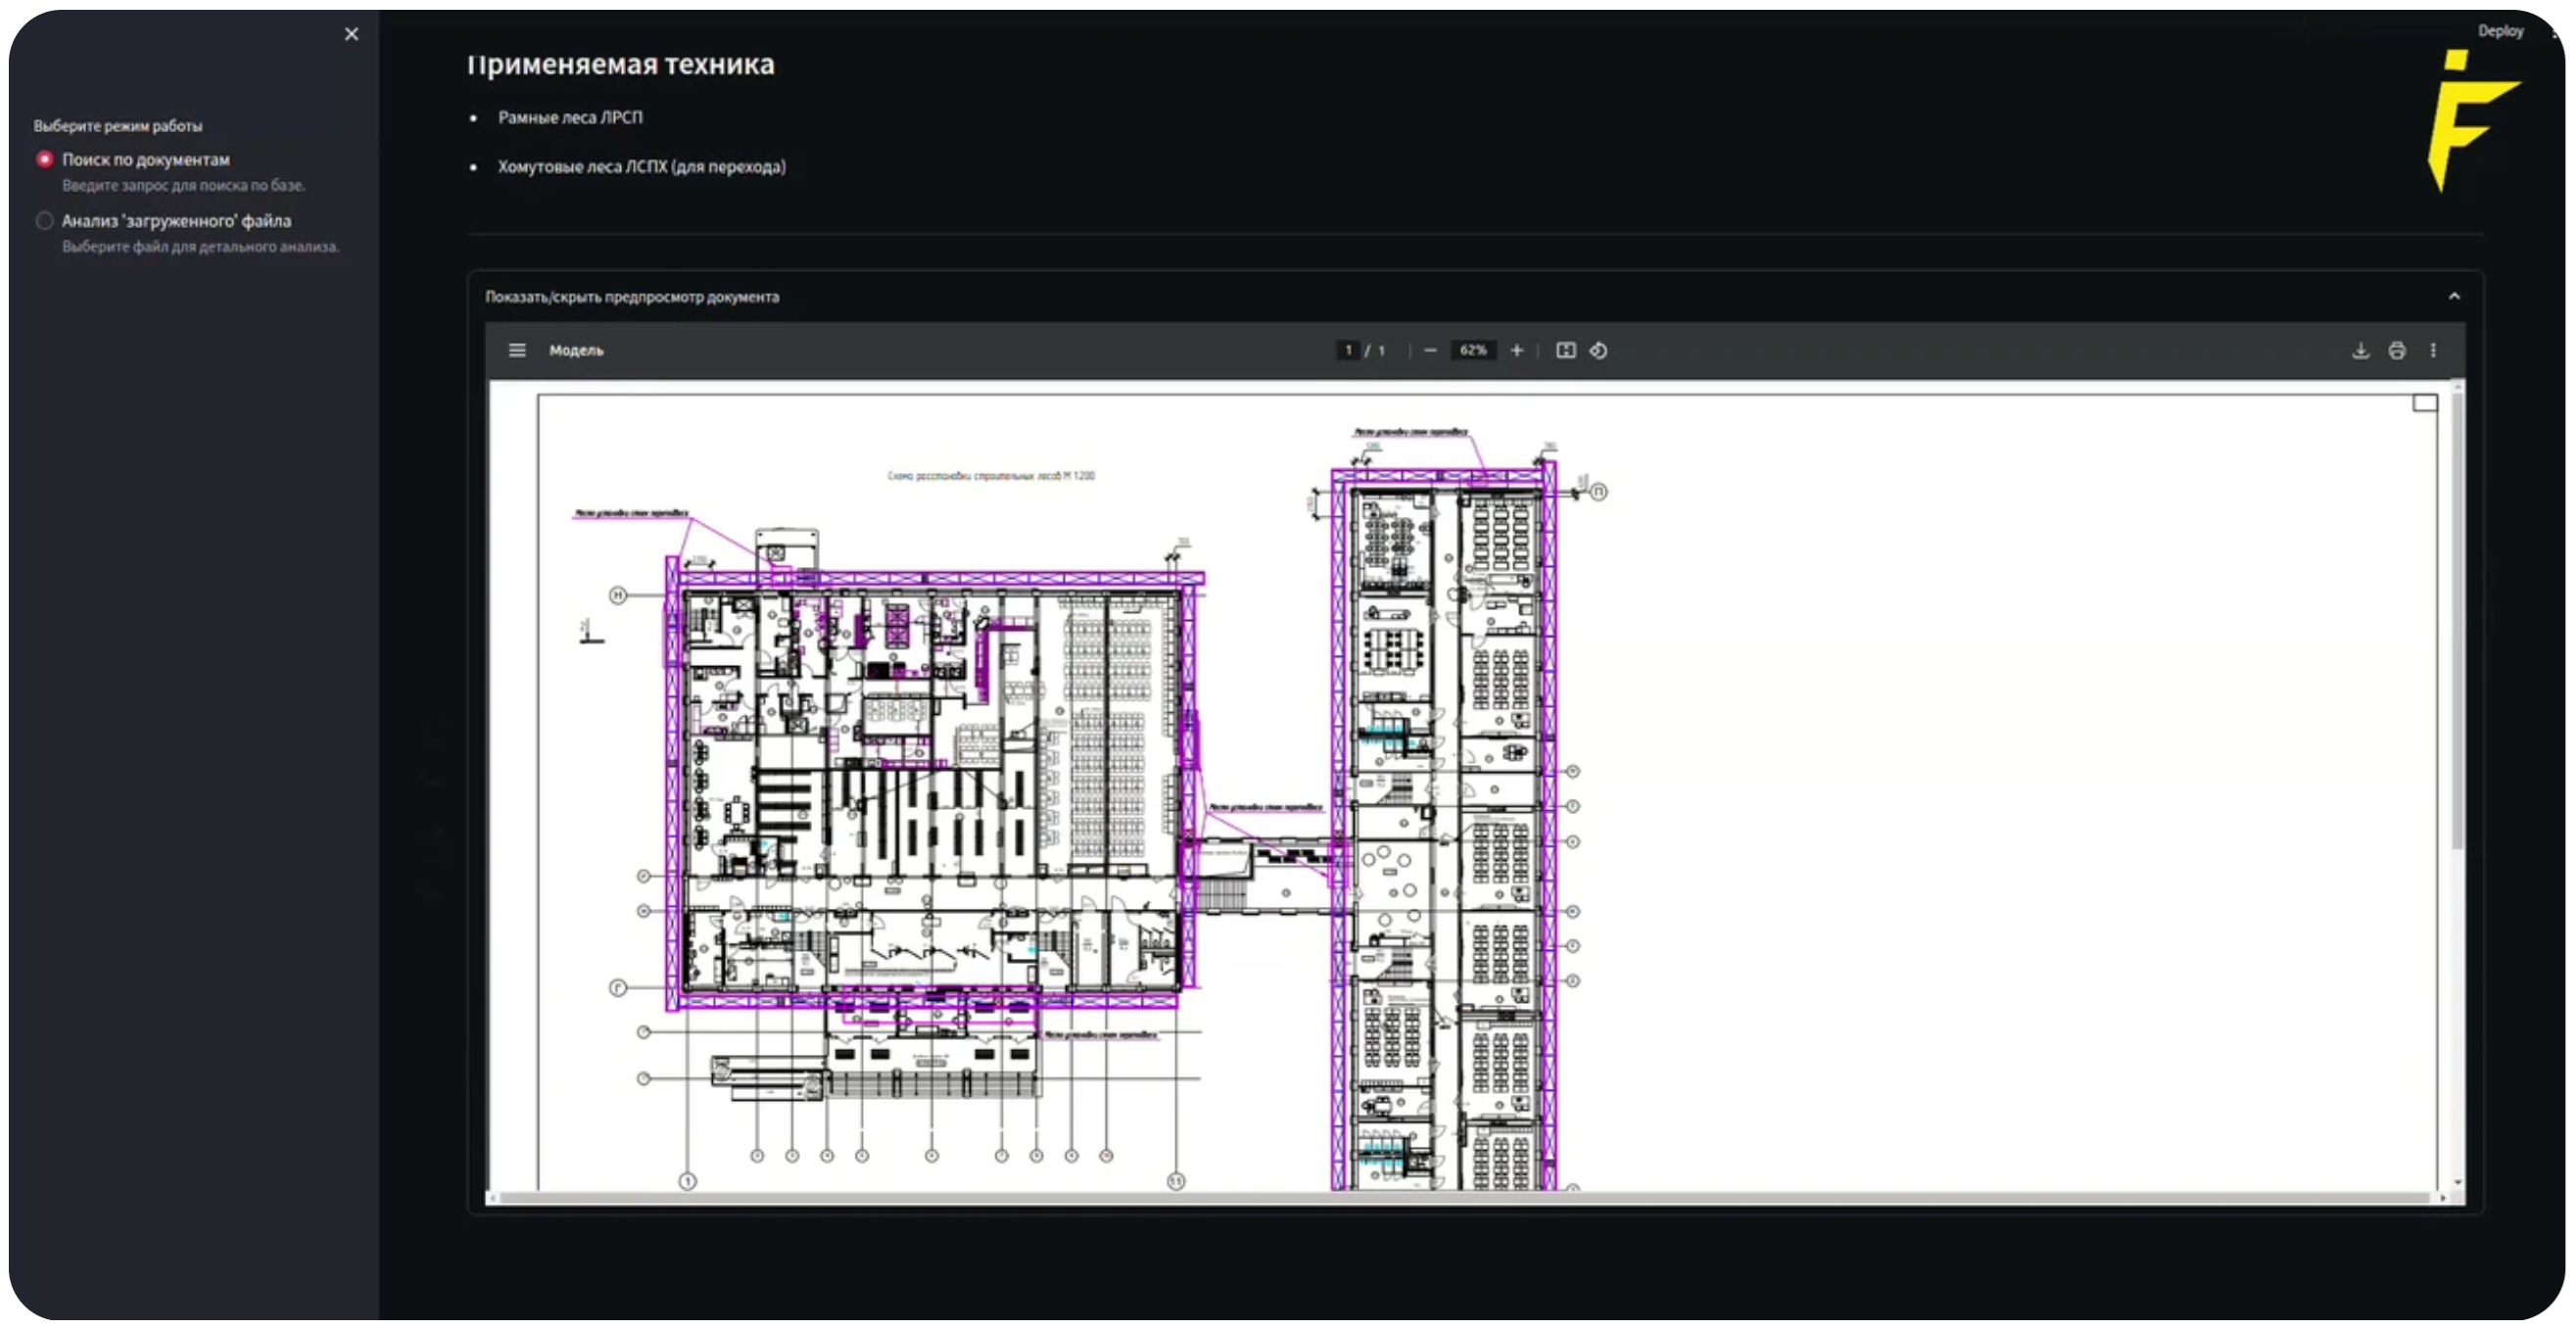The width and height of the screenshot is (2576, 1329).
Task: Click the 'Модель' document title
Action: coord(576,350)
